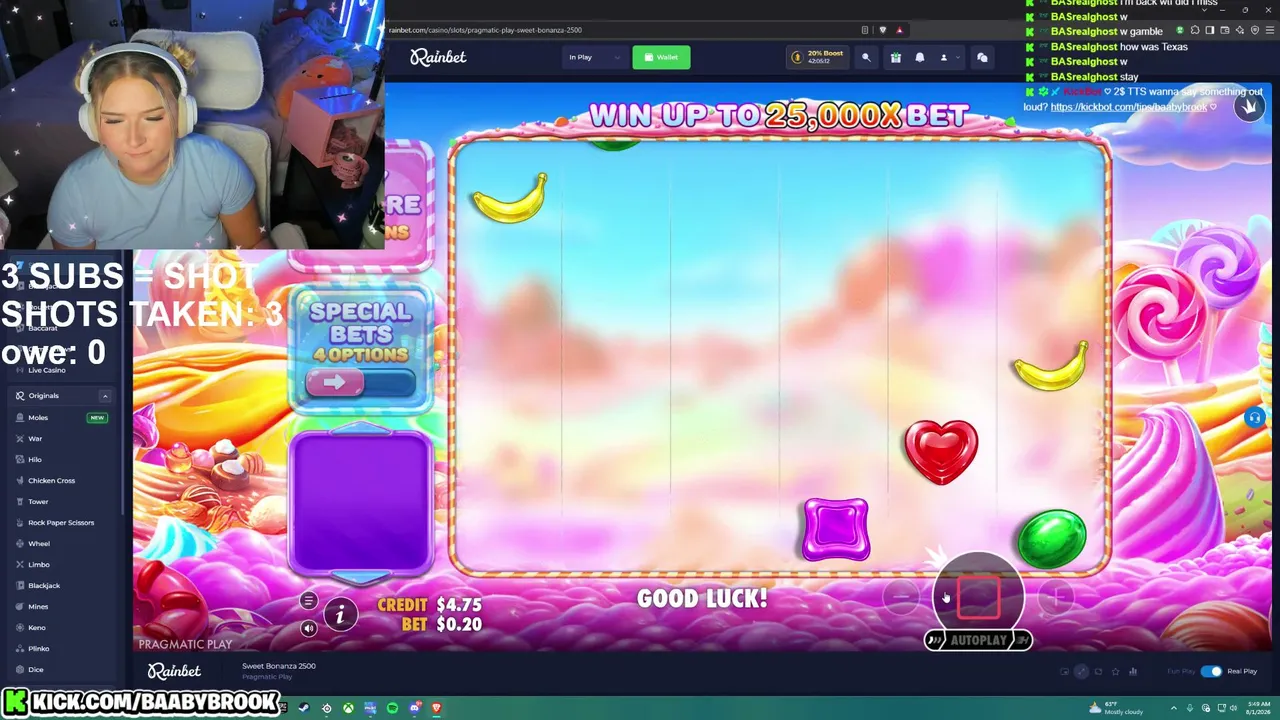Decrease the bet with the minus button

(x=901, y=597)
